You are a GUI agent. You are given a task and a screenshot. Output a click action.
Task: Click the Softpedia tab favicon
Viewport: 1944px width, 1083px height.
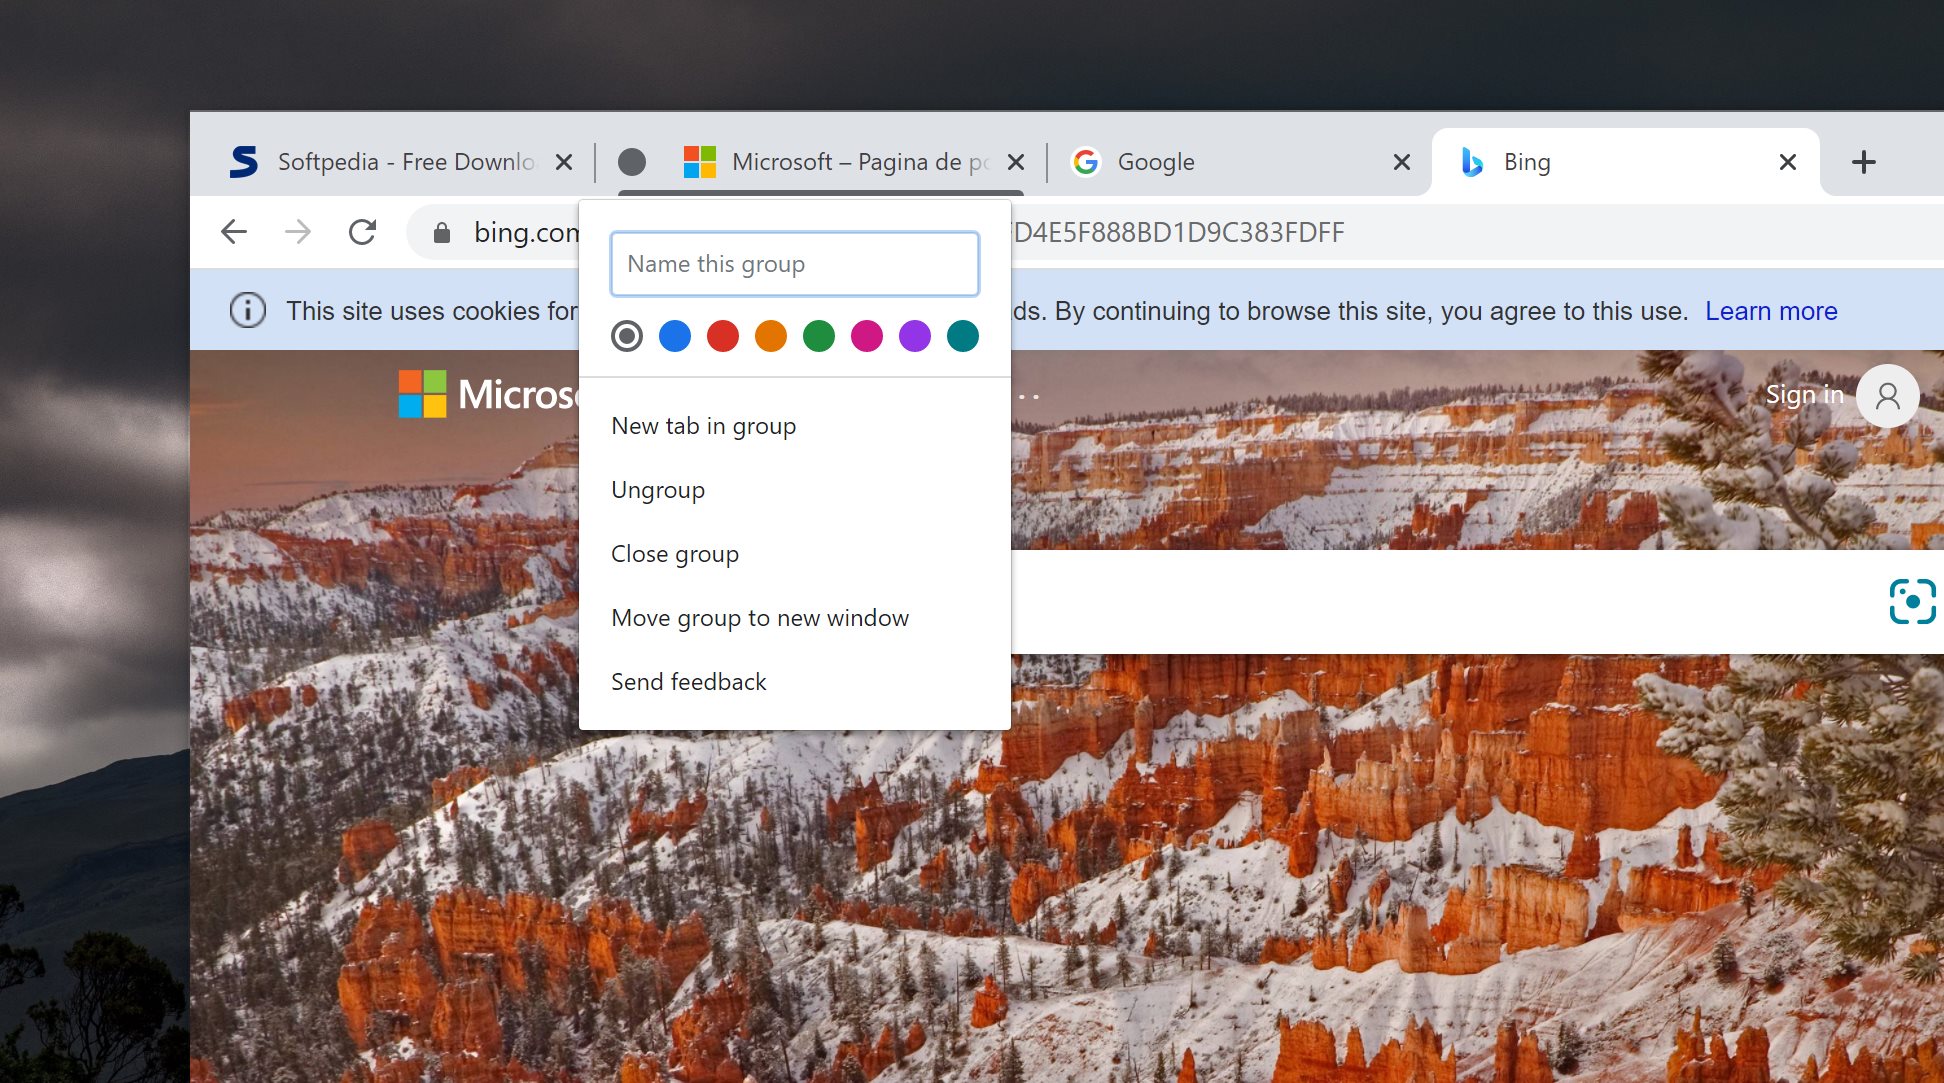coord(245,160)
